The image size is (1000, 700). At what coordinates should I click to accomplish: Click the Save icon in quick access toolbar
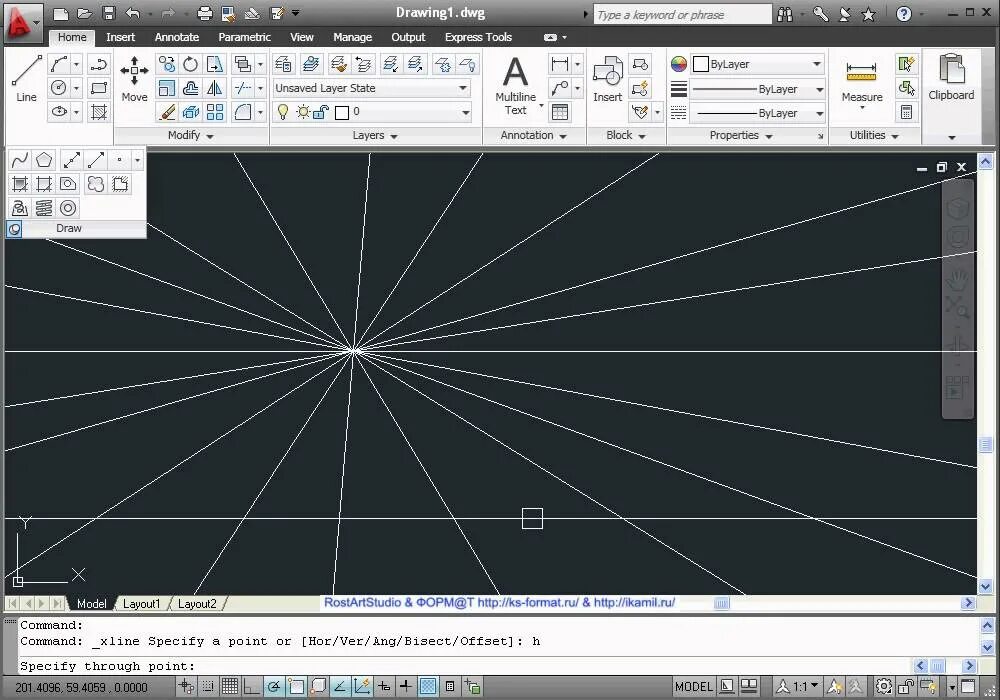(109, 13)
